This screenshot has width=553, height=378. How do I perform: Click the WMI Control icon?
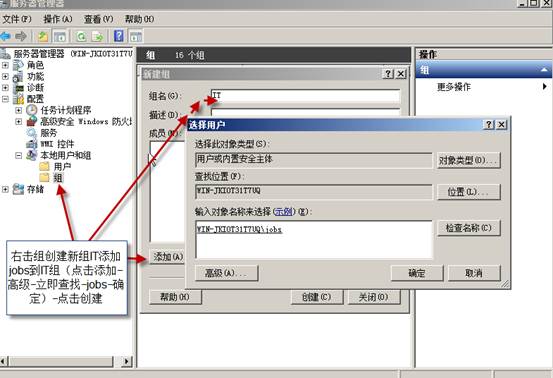click(31, 144)
